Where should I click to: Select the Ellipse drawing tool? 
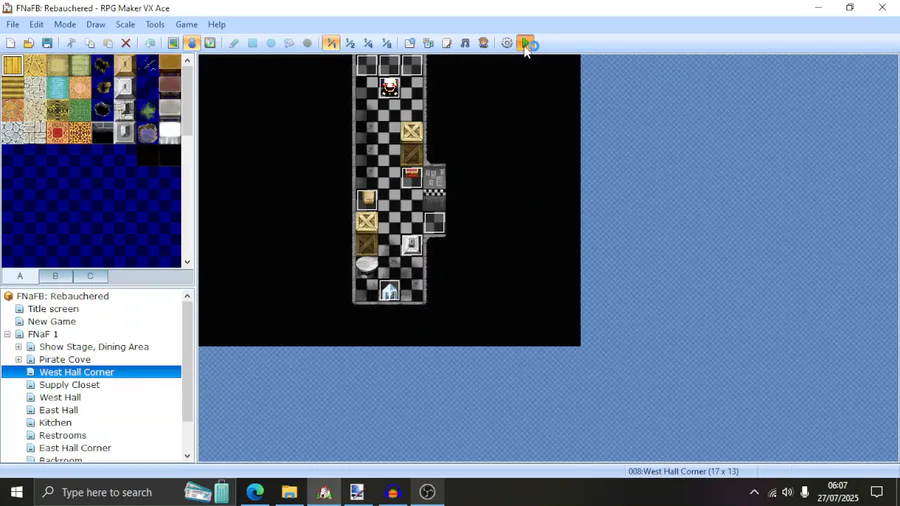pos(270,43)
